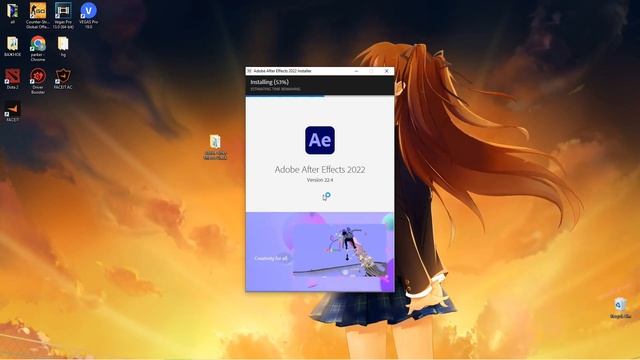Click the 'Installing (53%)' status text
The width and height of the screenshot is (640, 360).
[x=269, y=82]
